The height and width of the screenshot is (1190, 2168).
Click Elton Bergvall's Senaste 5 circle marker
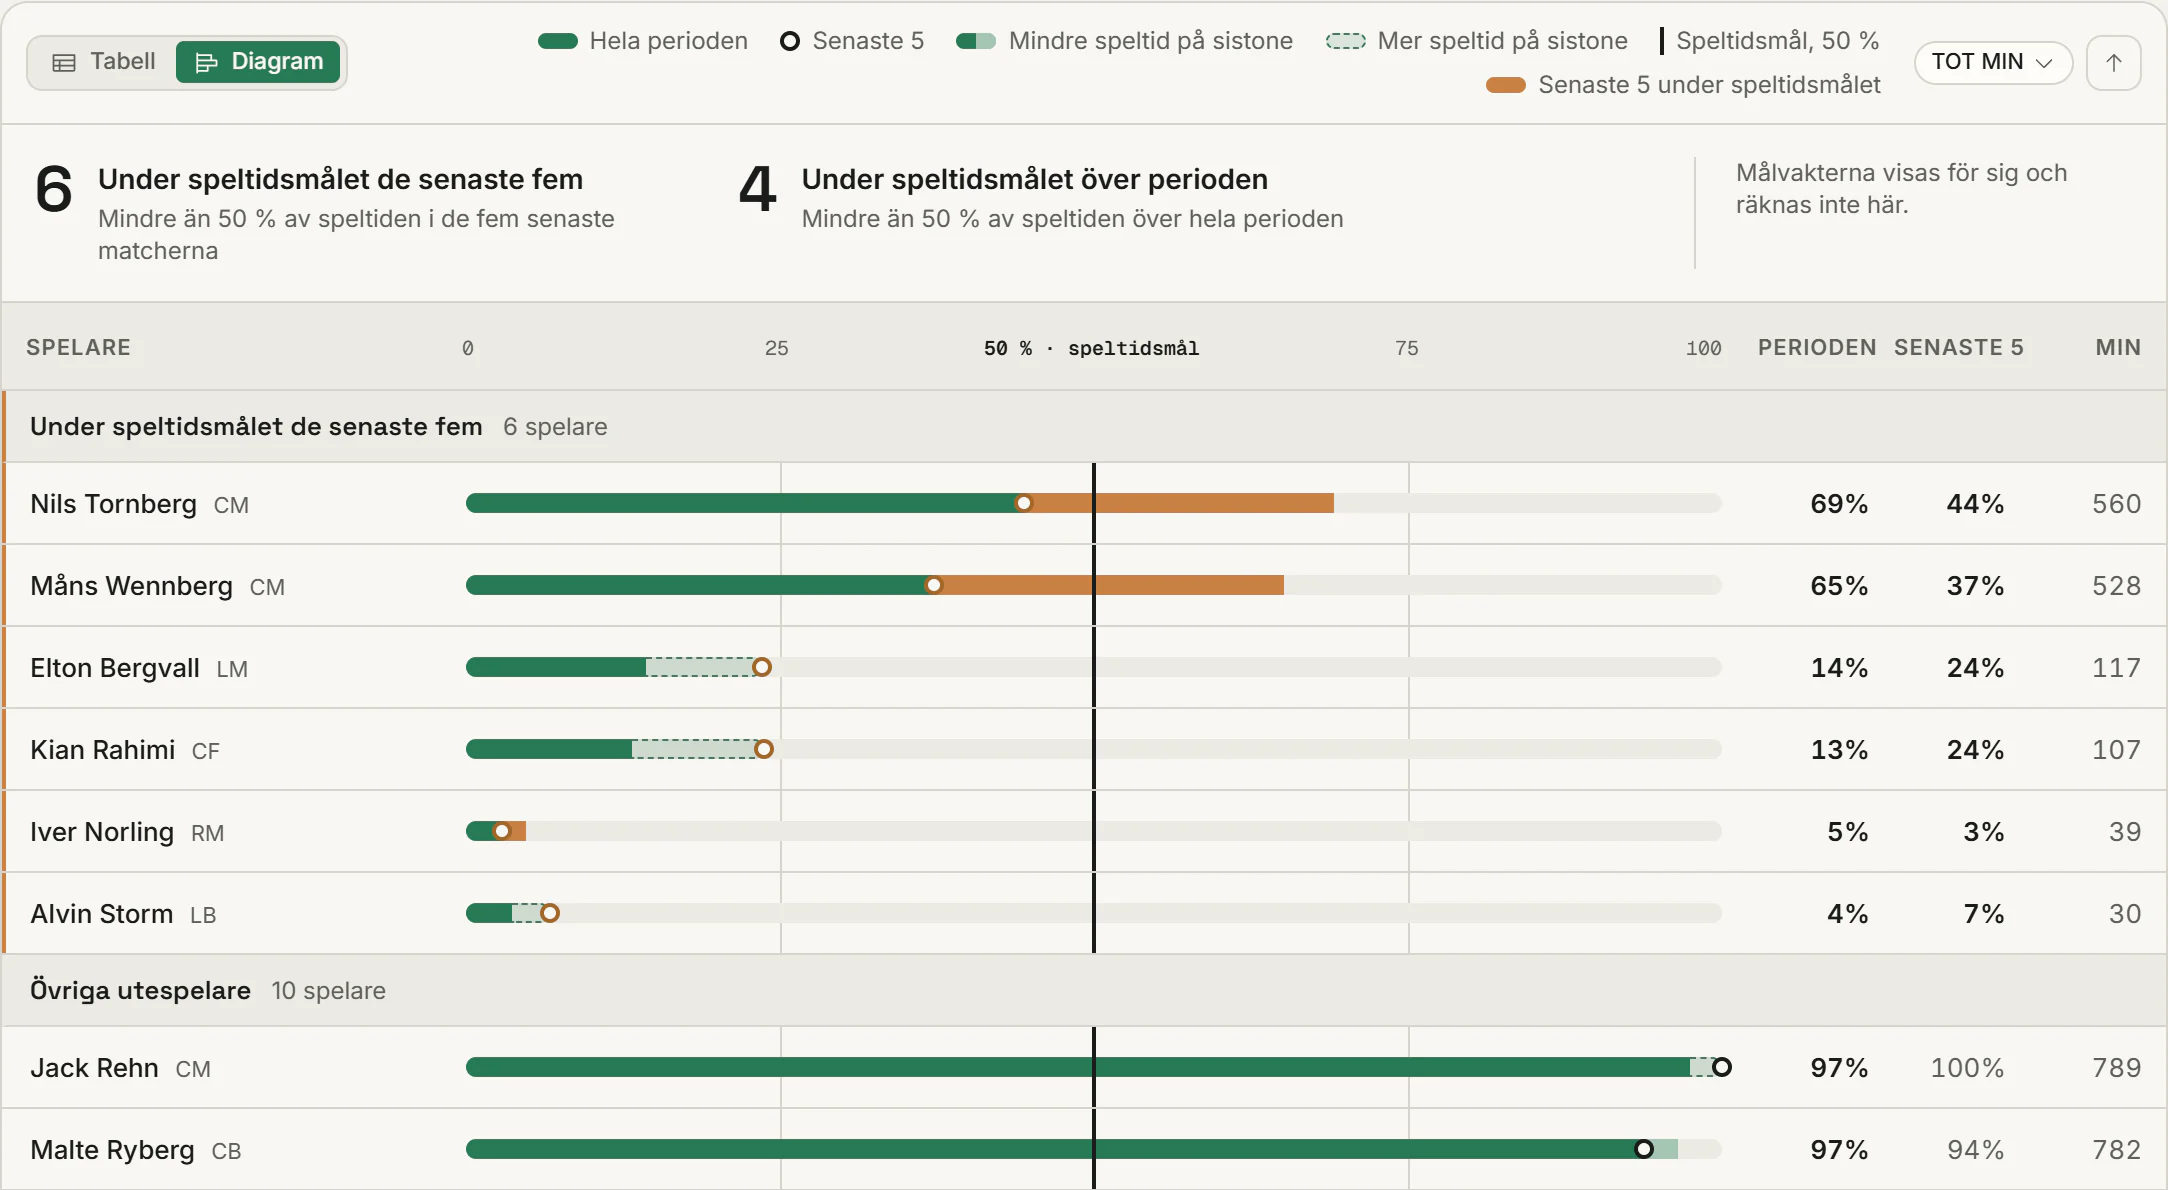click(762, 667)
